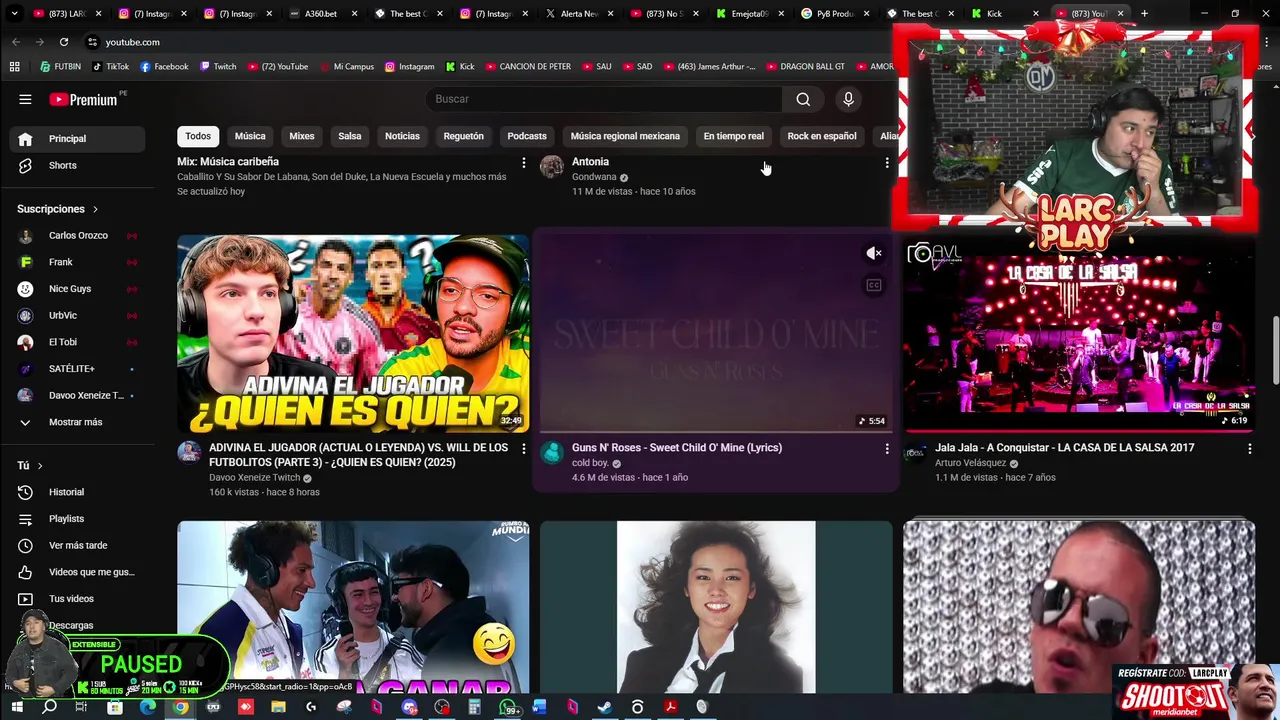
Task: Open the cold boy. channel avatar
Action: (552, 452)
